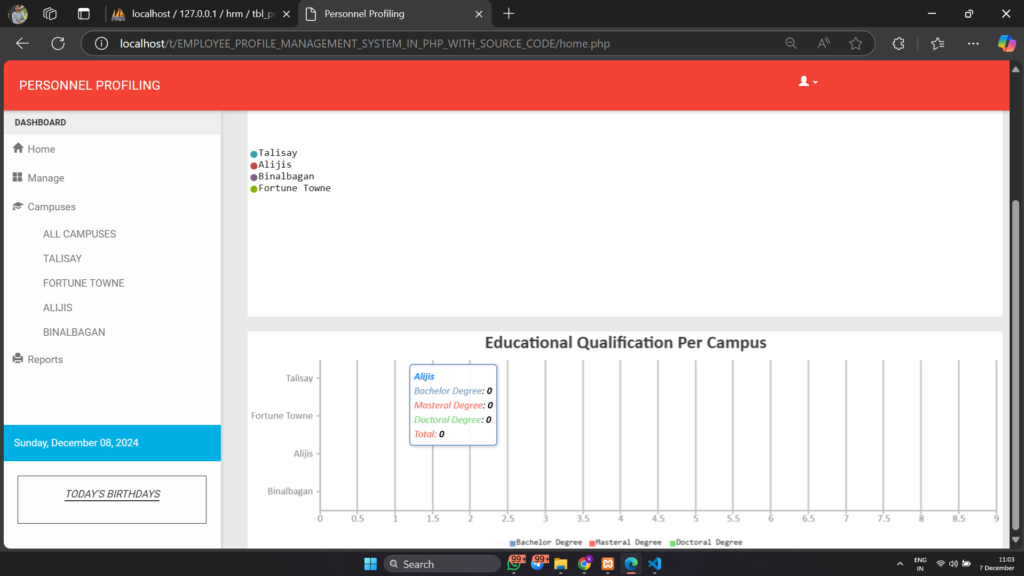Switch to the phpMyAdmin localhost tab
This screenshot has width=1024, height=576.
pyautogui.click(x=201, y=14)
